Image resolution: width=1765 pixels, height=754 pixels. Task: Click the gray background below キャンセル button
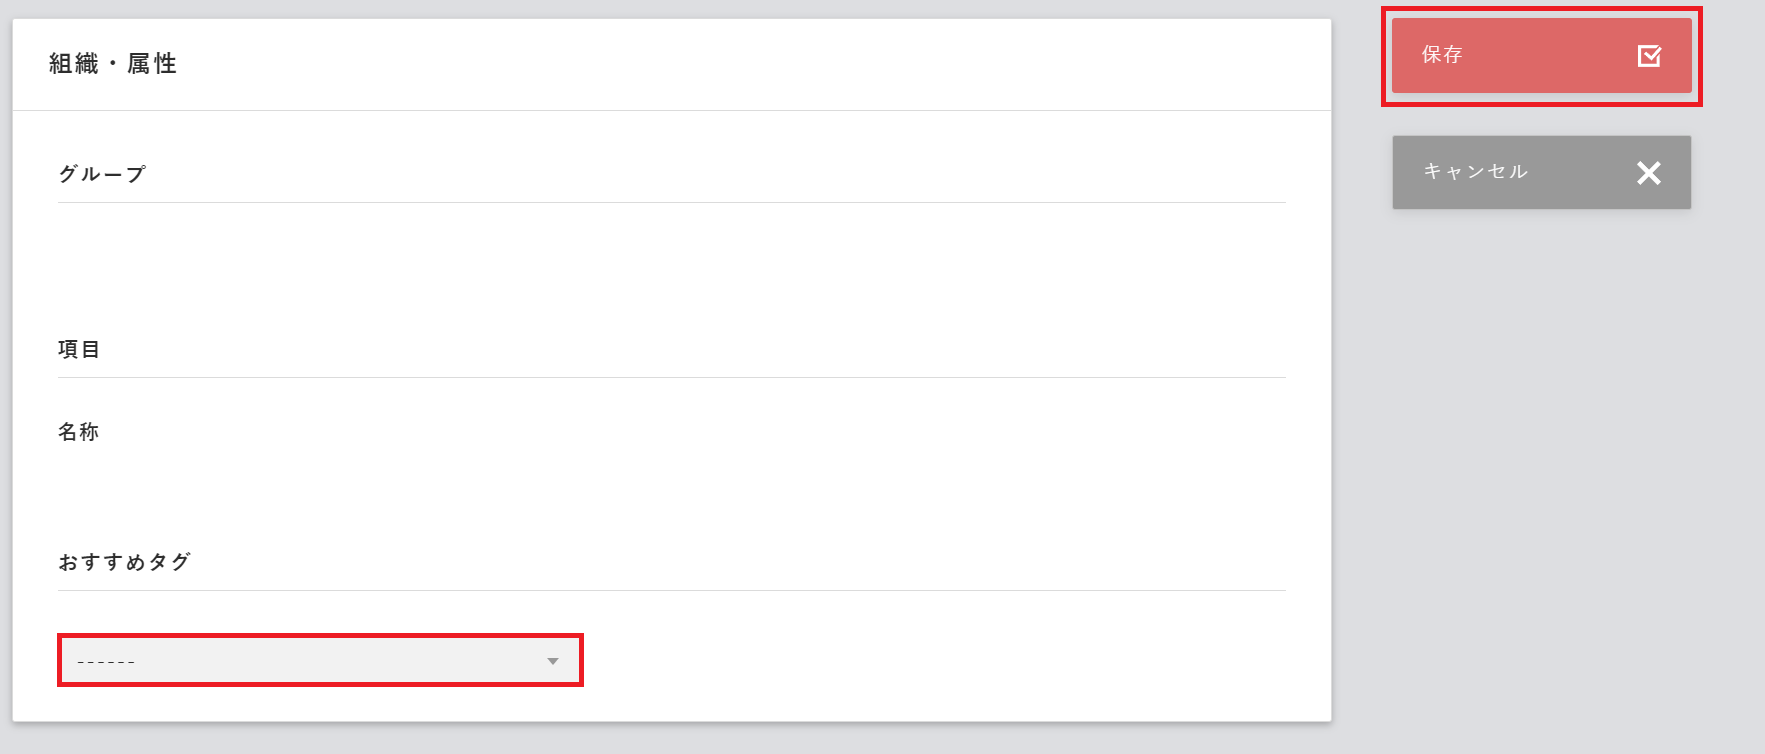1540,450
